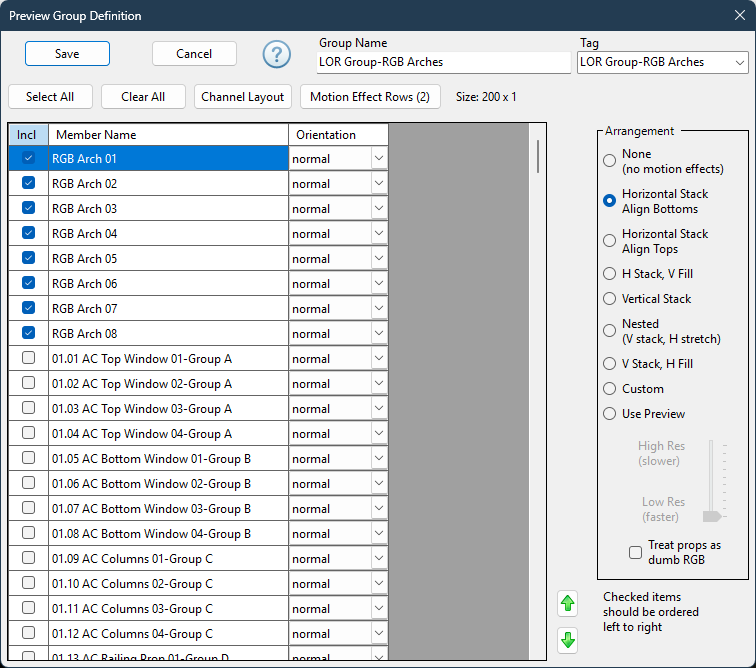Uncheck the RGB Arch 04 include box
756x668 pixels.
28,233
